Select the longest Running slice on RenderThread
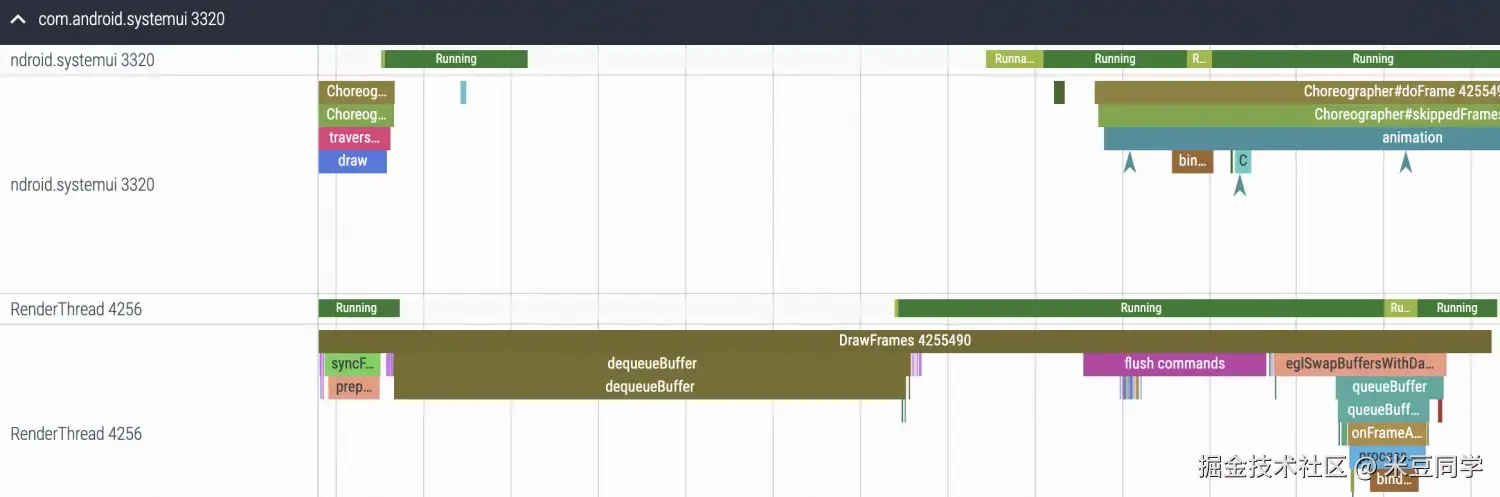Screen dimensions: 1500x497 pos(1141,308)
